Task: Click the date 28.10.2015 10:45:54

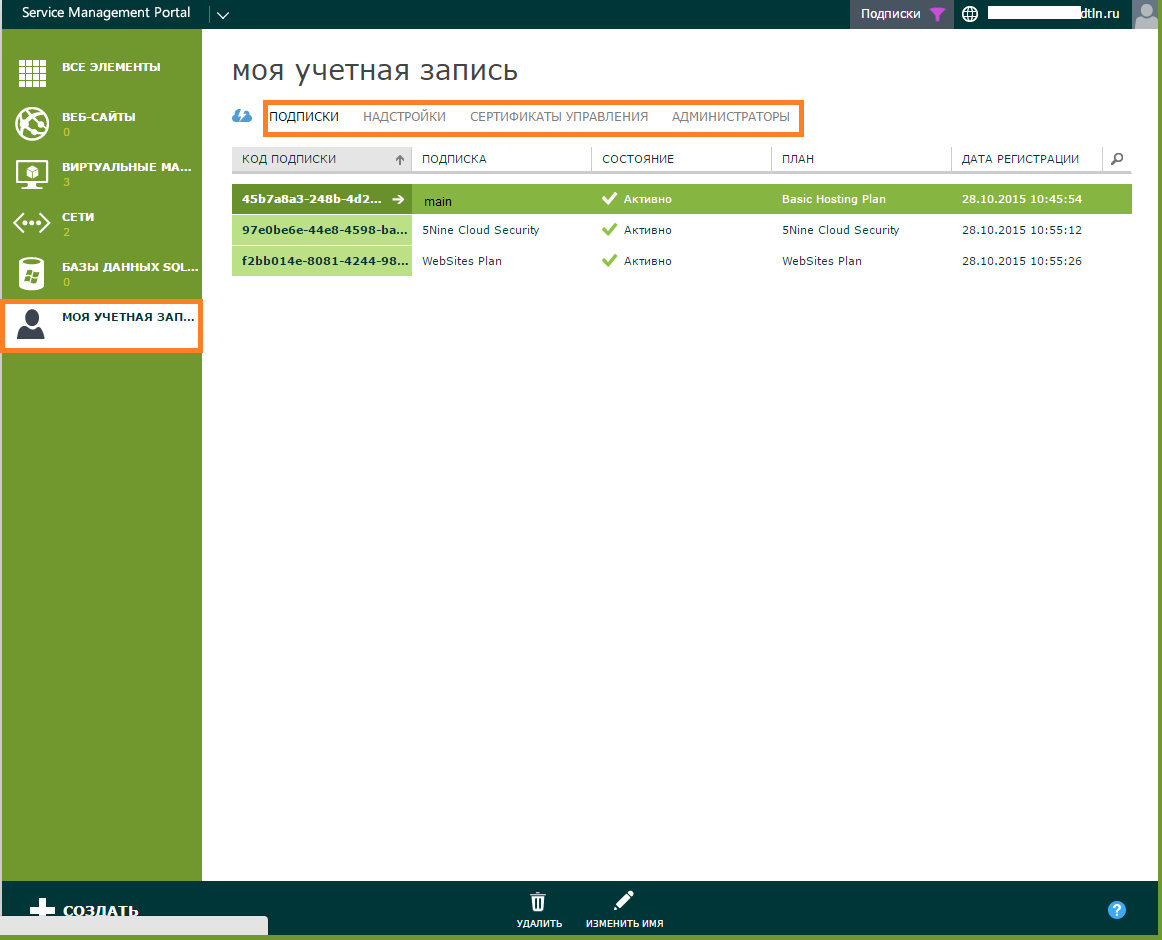Action: pos(1022,199)
